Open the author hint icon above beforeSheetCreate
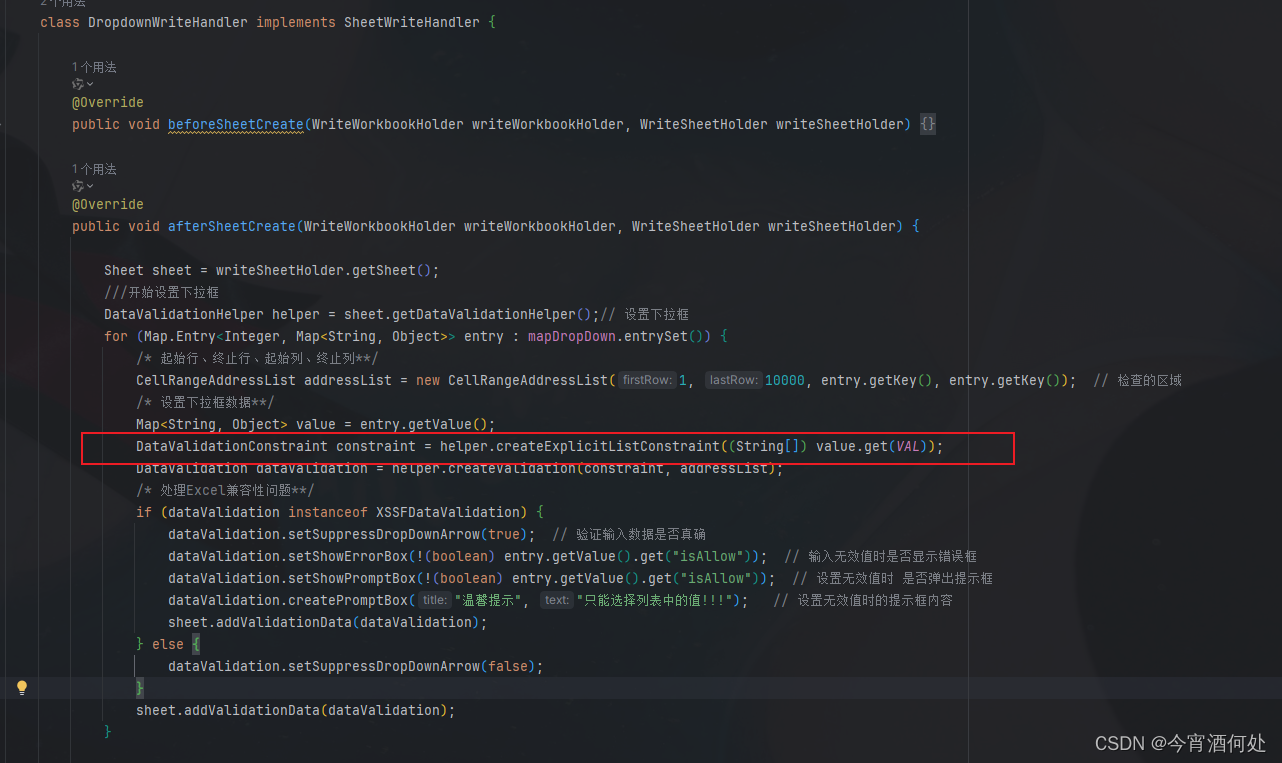This screenshot has height=763, width=1282. point(82,85)
